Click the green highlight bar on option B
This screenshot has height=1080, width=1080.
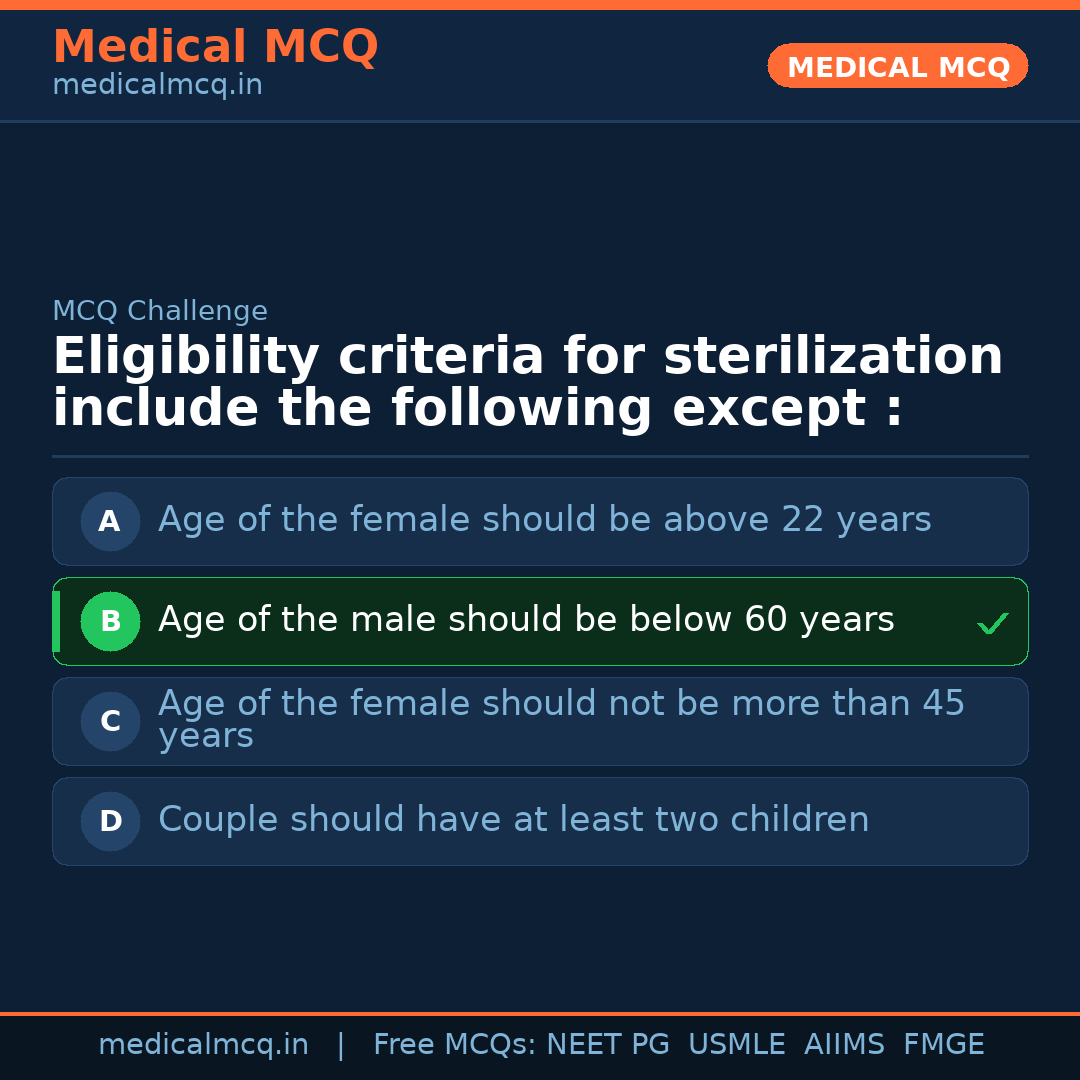[56, 621]
